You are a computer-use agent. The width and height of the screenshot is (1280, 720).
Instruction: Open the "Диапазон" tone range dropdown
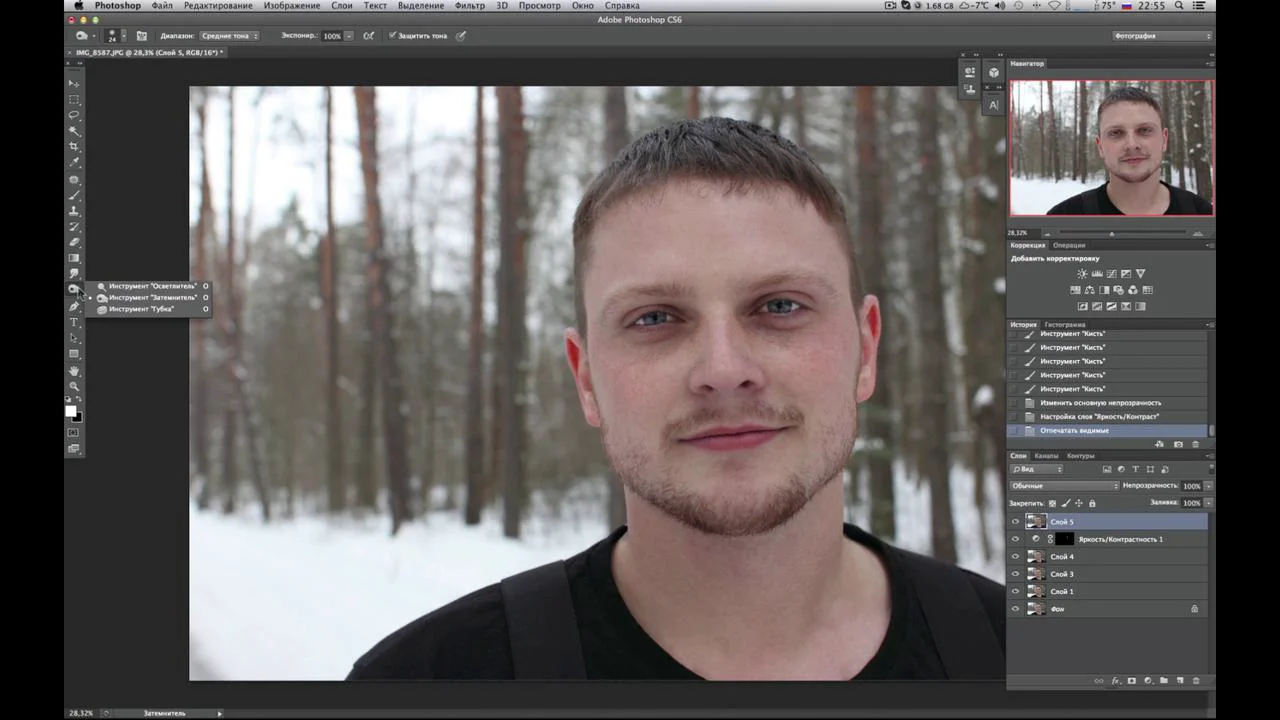point(229,36)
